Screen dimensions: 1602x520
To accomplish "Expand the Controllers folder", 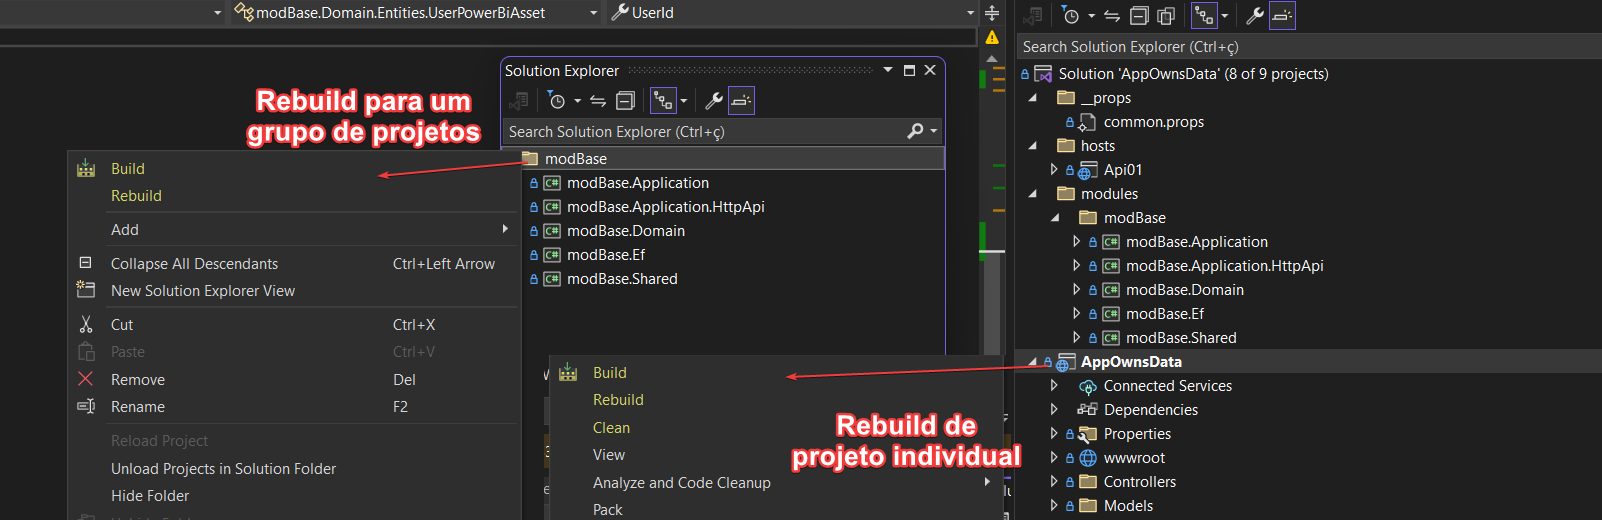I will click(x=1054, y=482).
